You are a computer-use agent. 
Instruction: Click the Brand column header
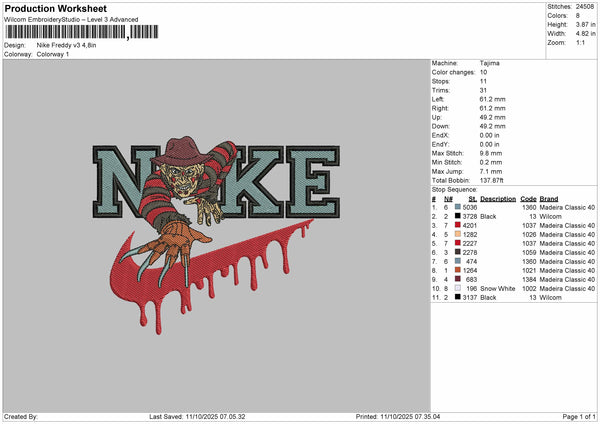pos(549,199)
